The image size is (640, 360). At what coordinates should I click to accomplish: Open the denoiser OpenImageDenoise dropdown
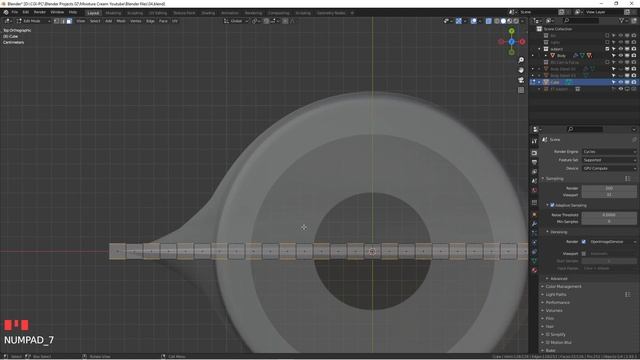612,242
